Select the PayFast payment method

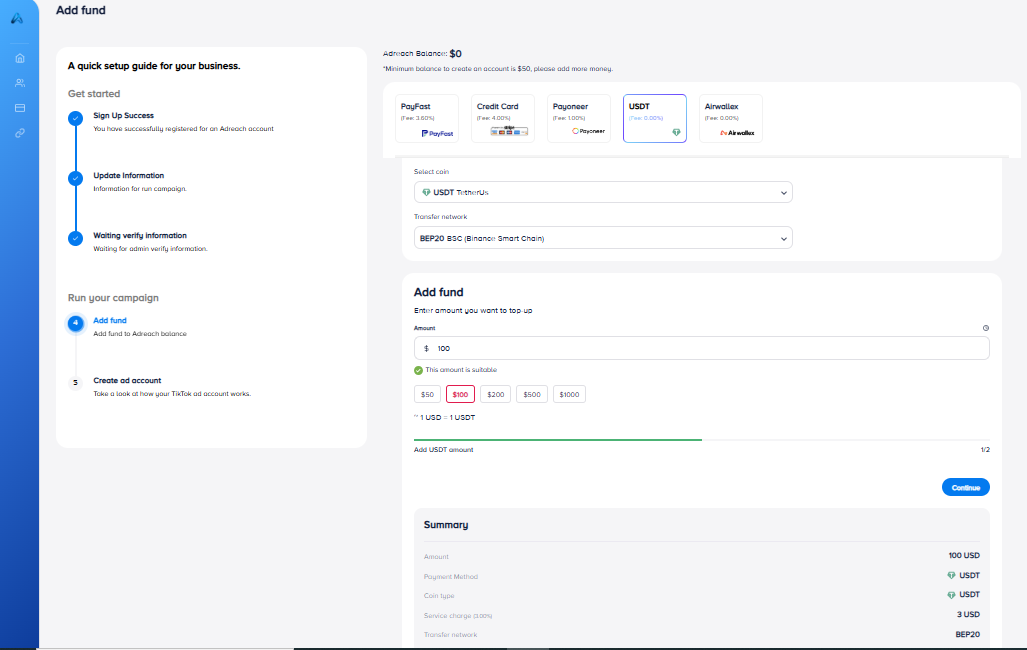(427, 119)
